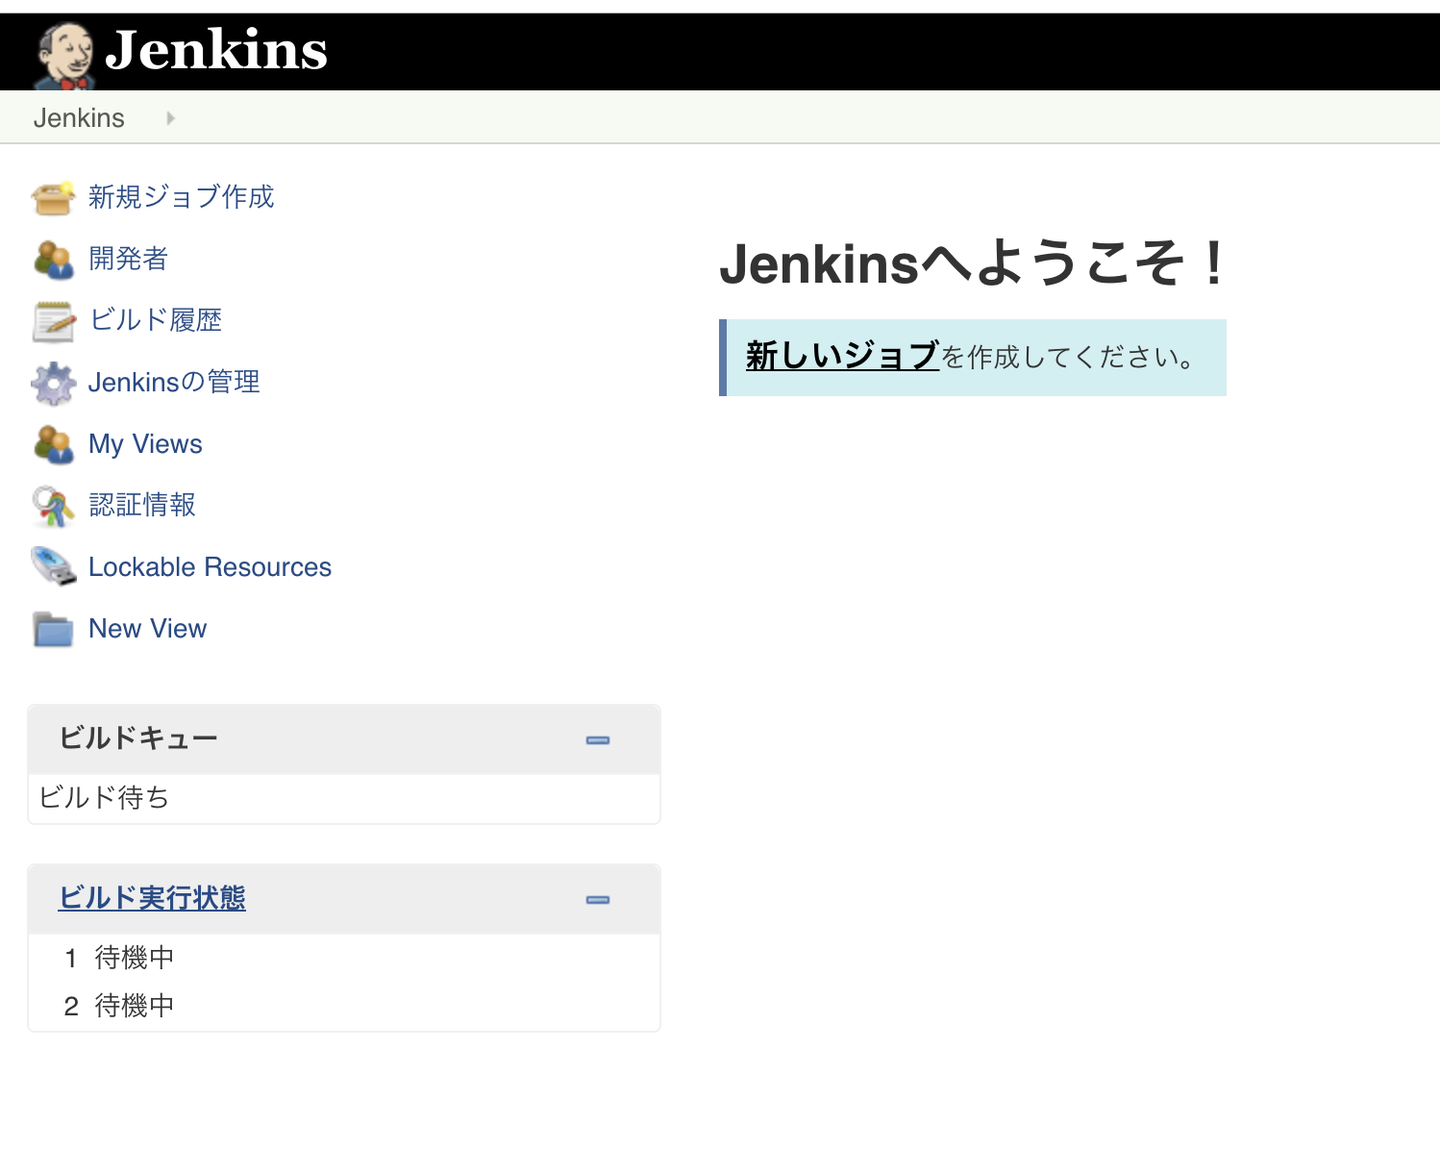Open 開発者 in the sidebar
Image resolution: width=1440 pixels, height=1175 pixels.
[x=128, y=259]
